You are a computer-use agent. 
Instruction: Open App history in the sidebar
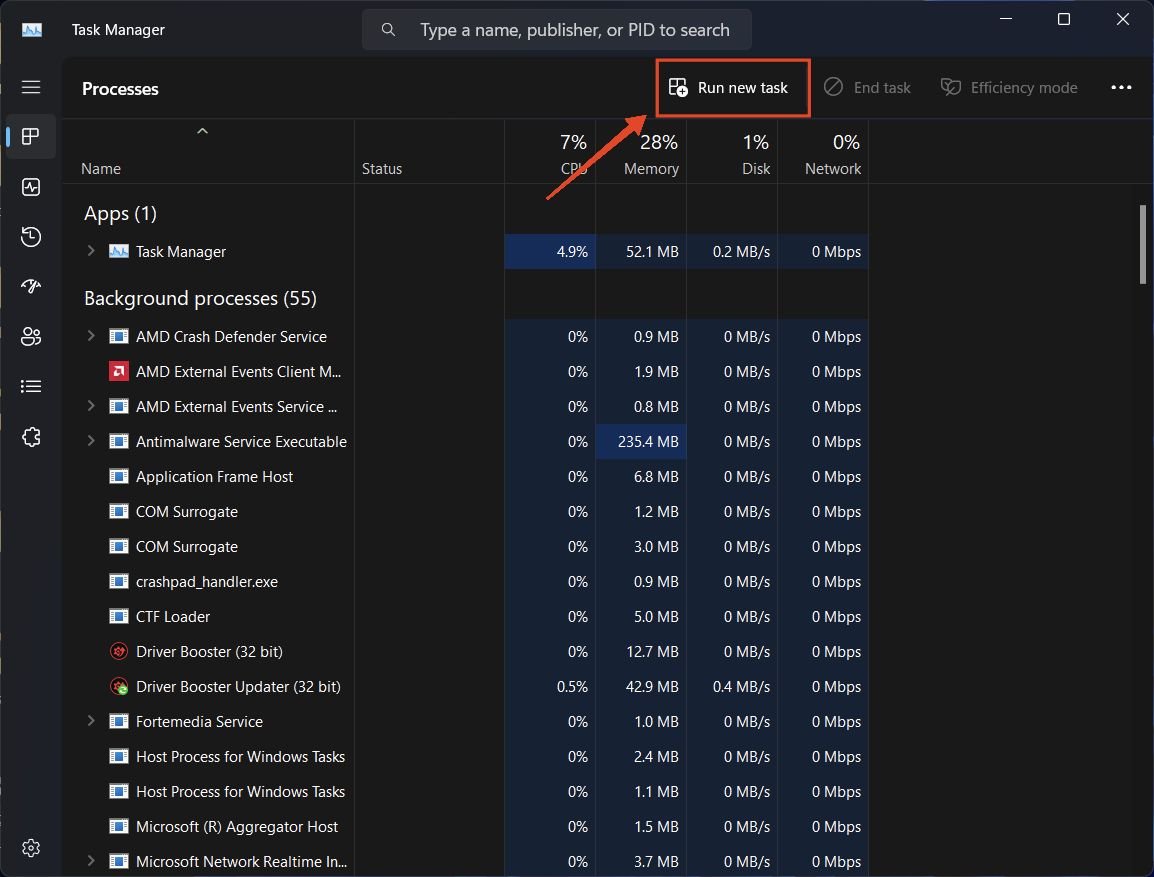pos(31,237)
